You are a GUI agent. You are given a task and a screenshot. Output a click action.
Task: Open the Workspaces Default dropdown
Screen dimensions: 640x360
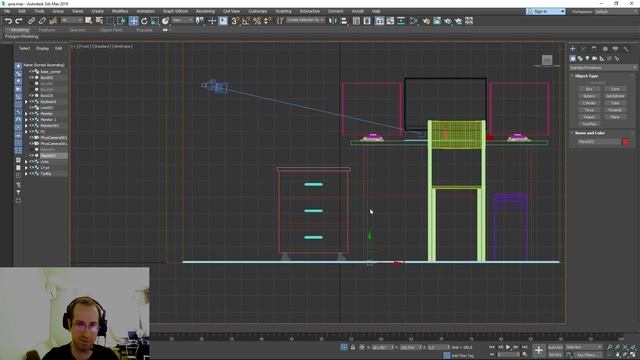point(615,12)
